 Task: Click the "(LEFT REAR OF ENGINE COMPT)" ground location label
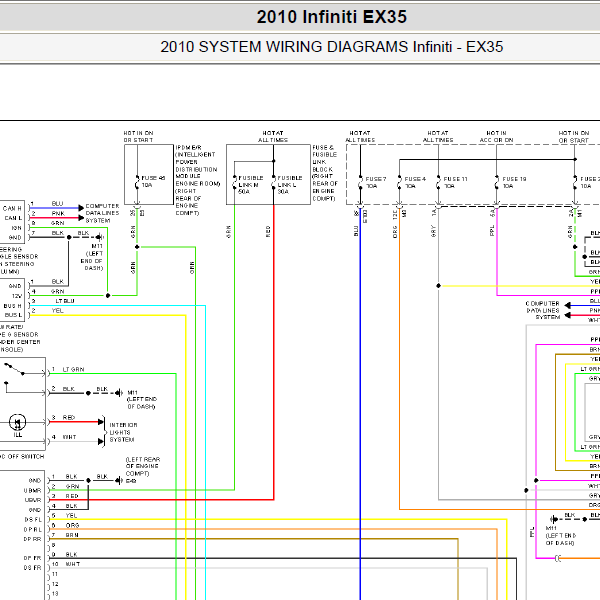click(x=143, y=466)
